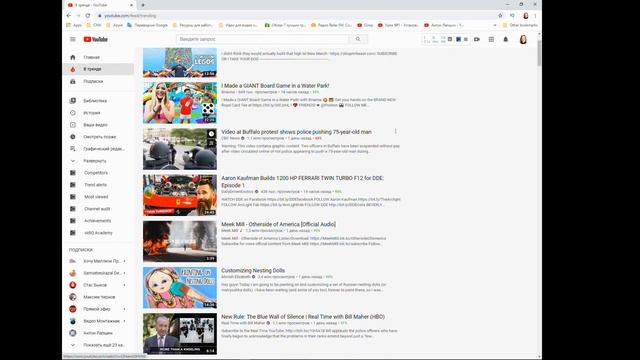
Task: Open Ваши видео in the sidebar
Action: 98,124
